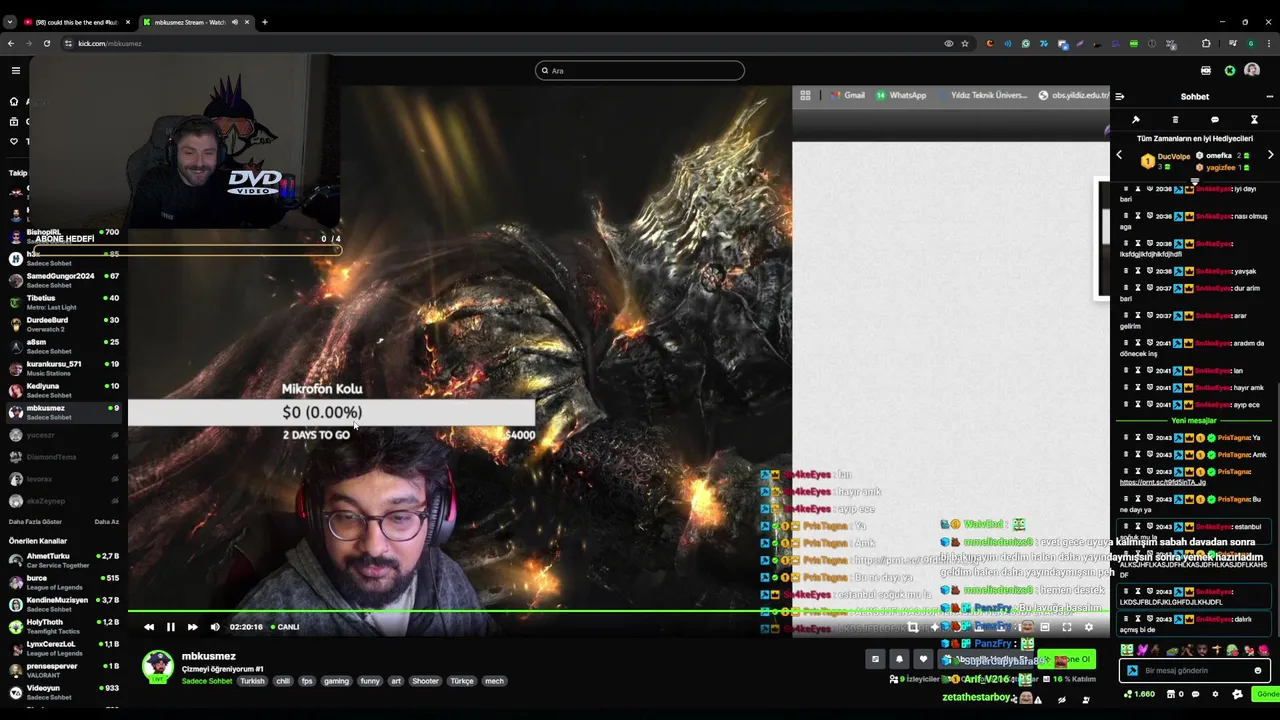
Task: Open the KX store icon in header
Action: pos(1206,71)
